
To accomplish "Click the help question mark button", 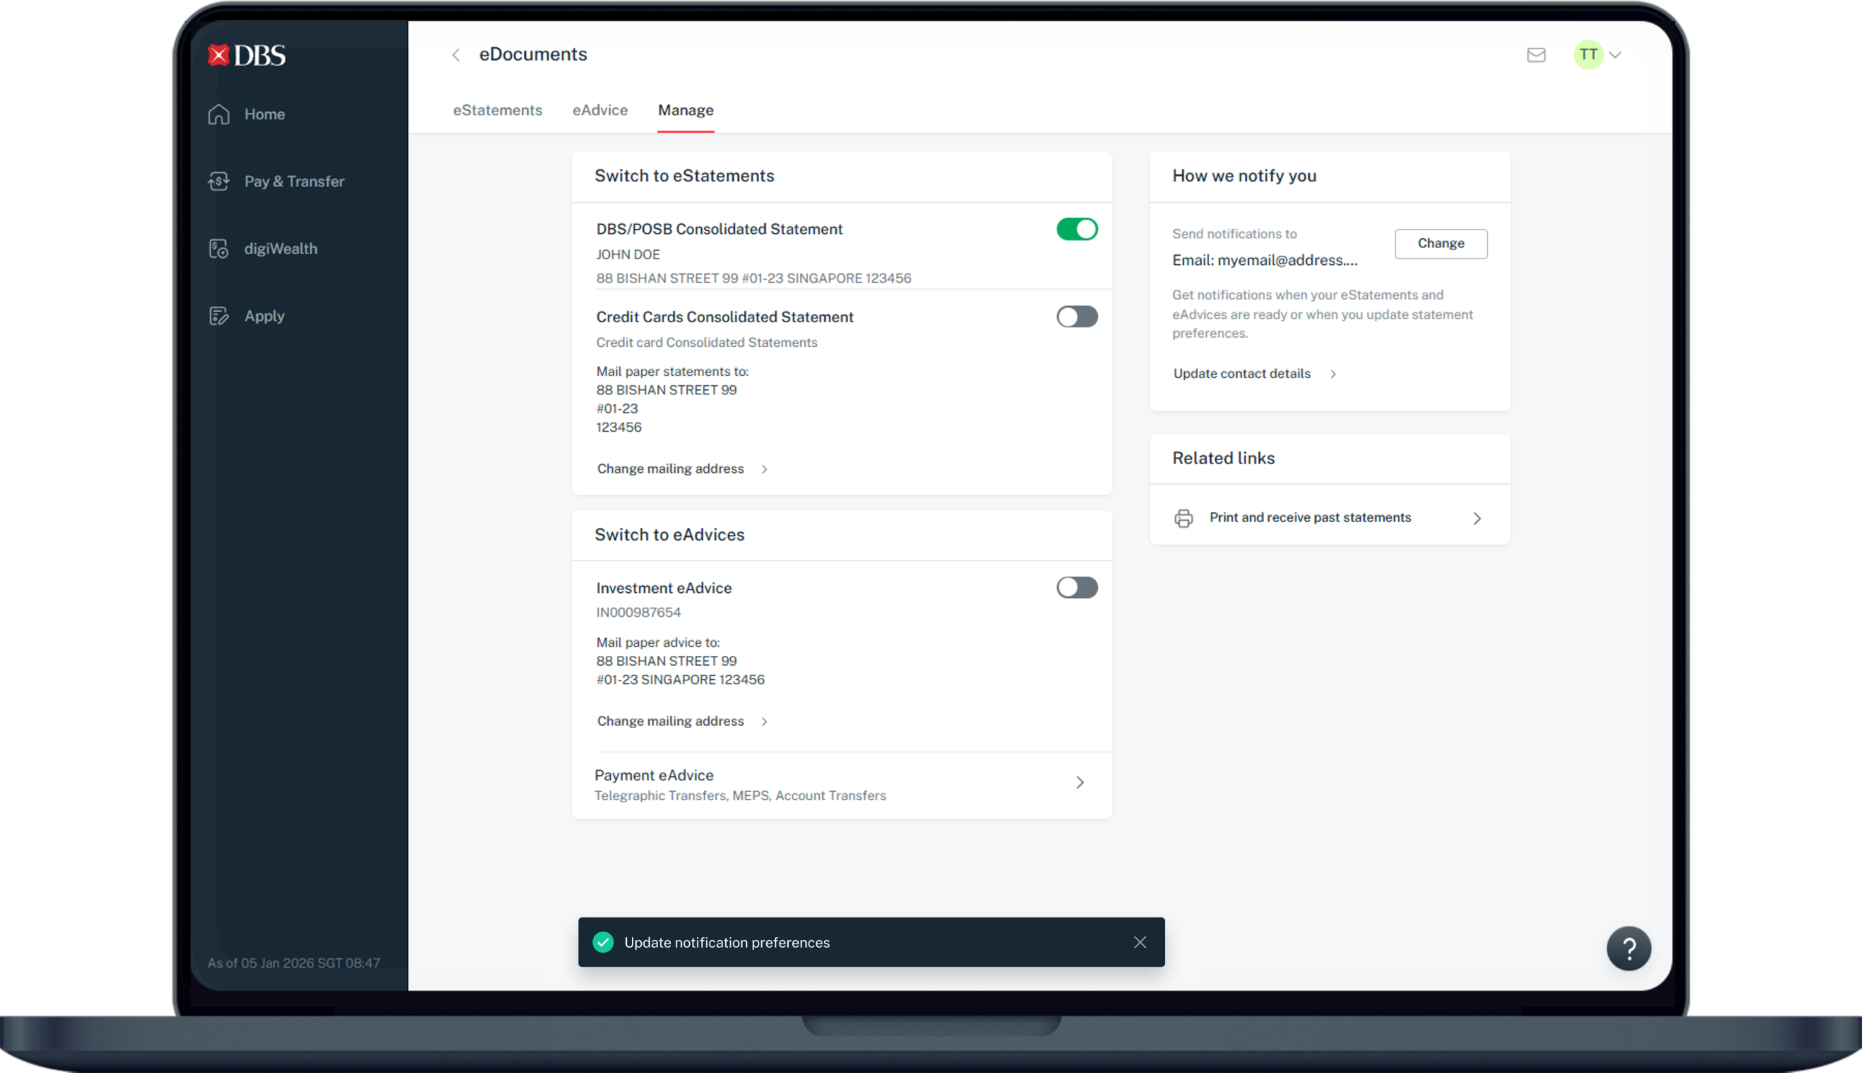I will click(x=1628, y=948).
